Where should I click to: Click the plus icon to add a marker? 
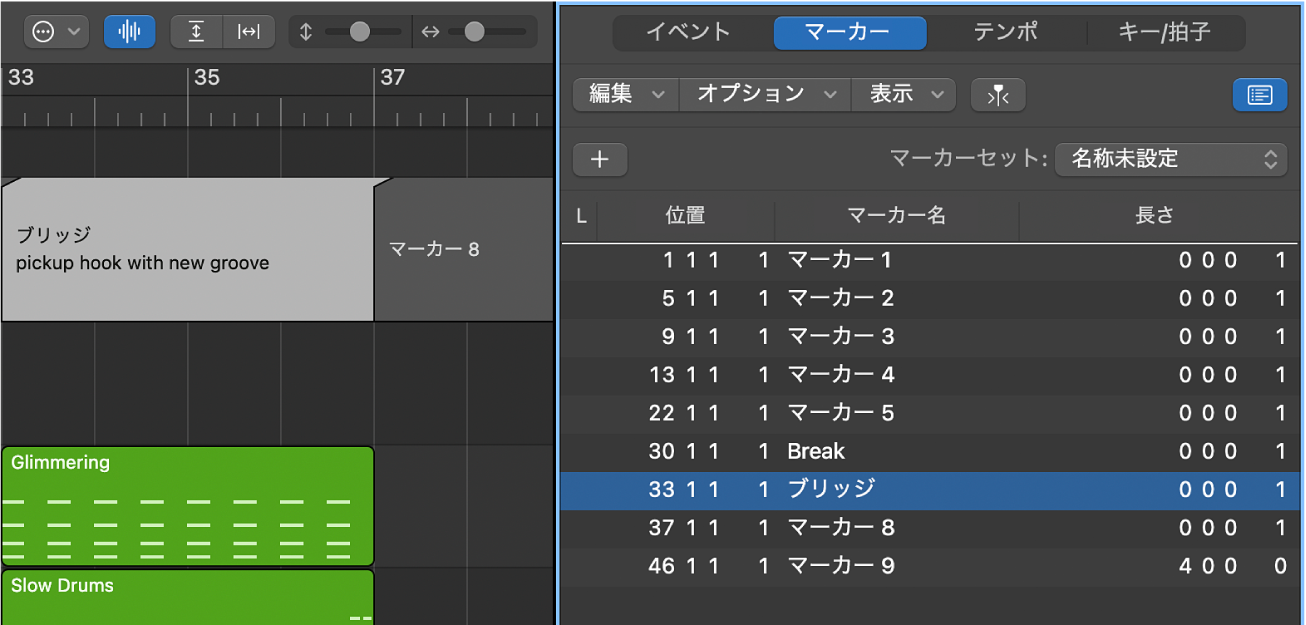pos(599,159)
